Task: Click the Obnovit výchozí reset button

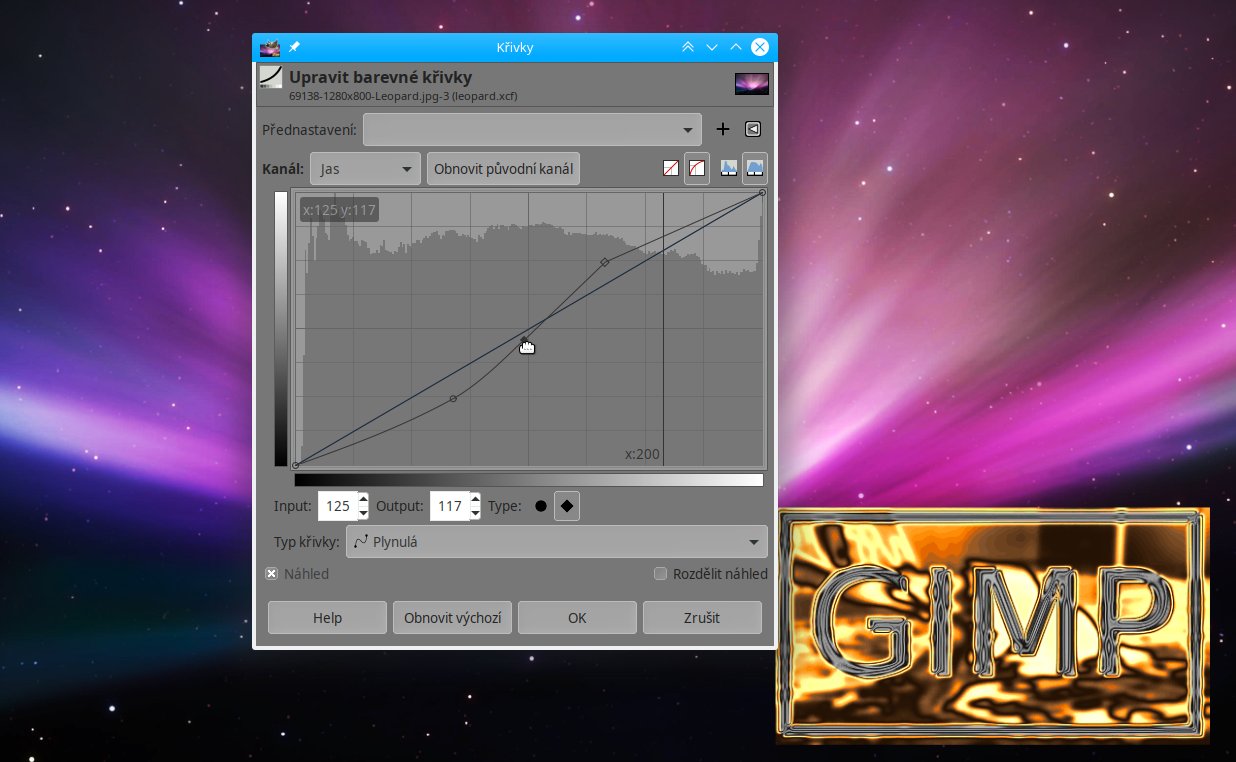Action: tap(452, 618)
